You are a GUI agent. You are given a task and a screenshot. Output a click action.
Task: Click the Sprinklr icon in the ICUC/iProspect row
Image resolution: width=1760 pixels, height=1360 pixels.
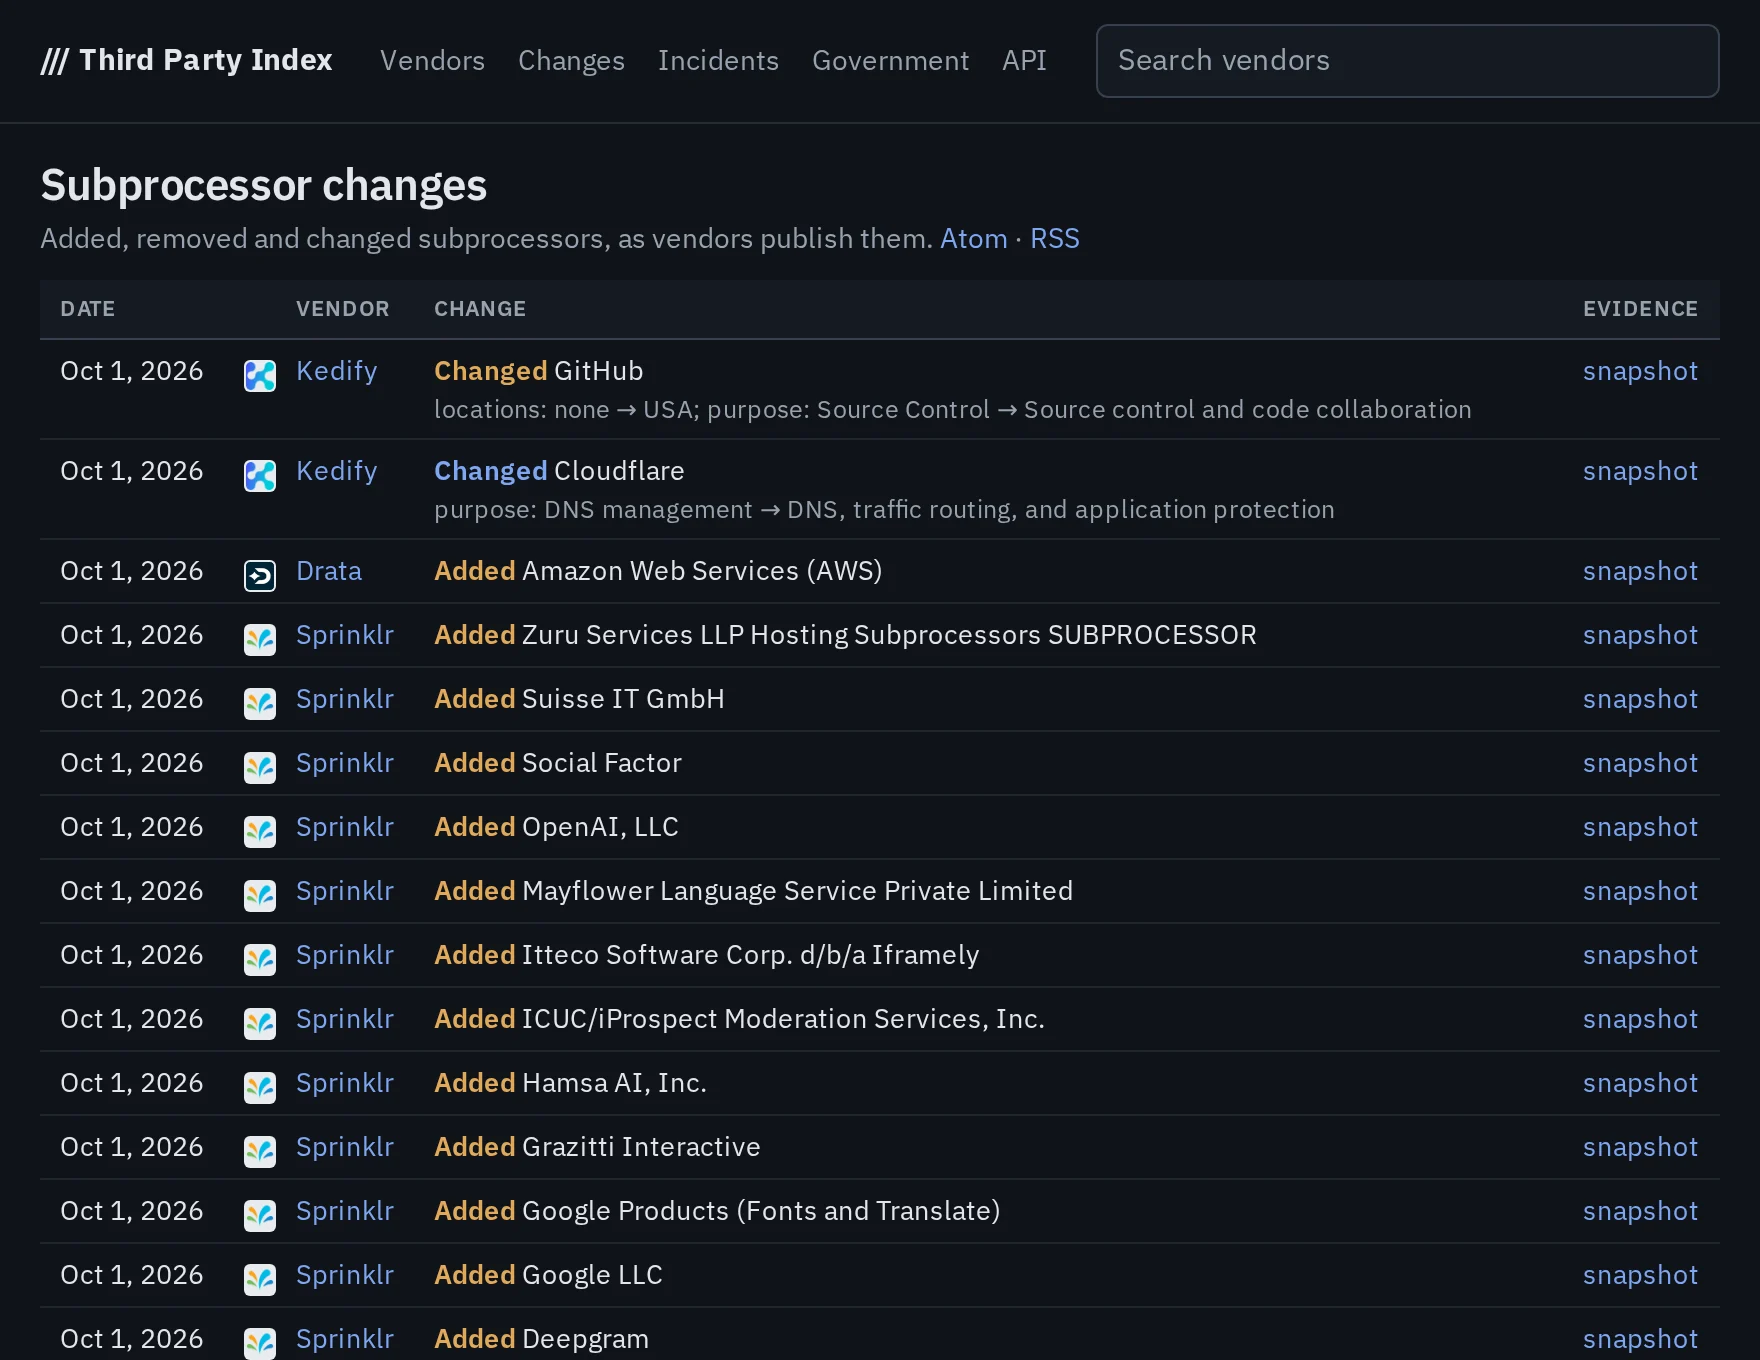(260, 1024)
